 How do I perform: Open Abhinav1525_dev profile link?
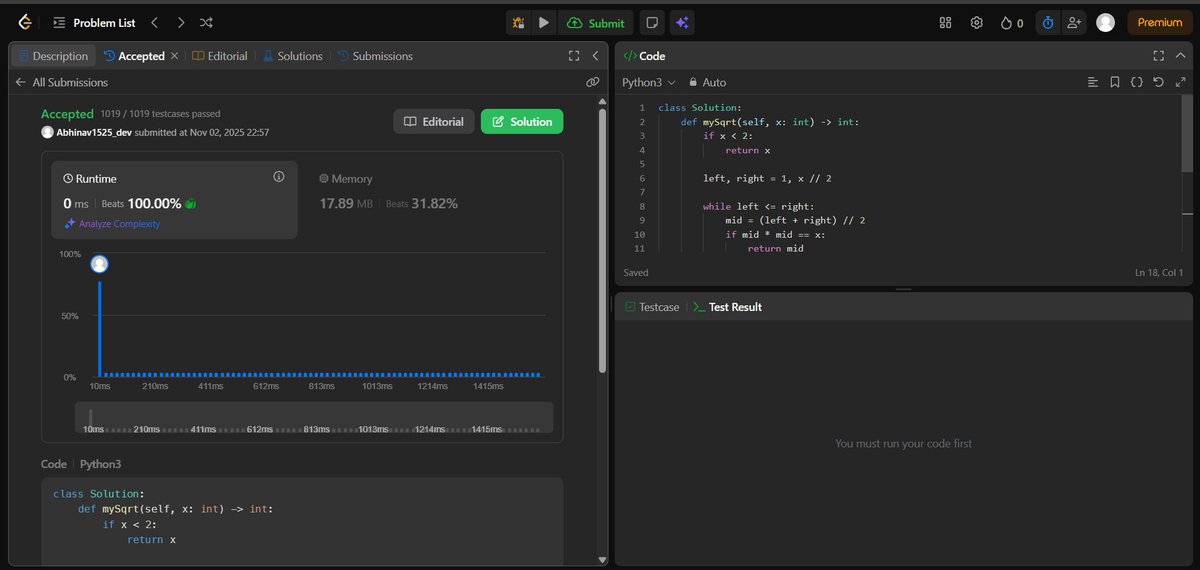point(96,132)
